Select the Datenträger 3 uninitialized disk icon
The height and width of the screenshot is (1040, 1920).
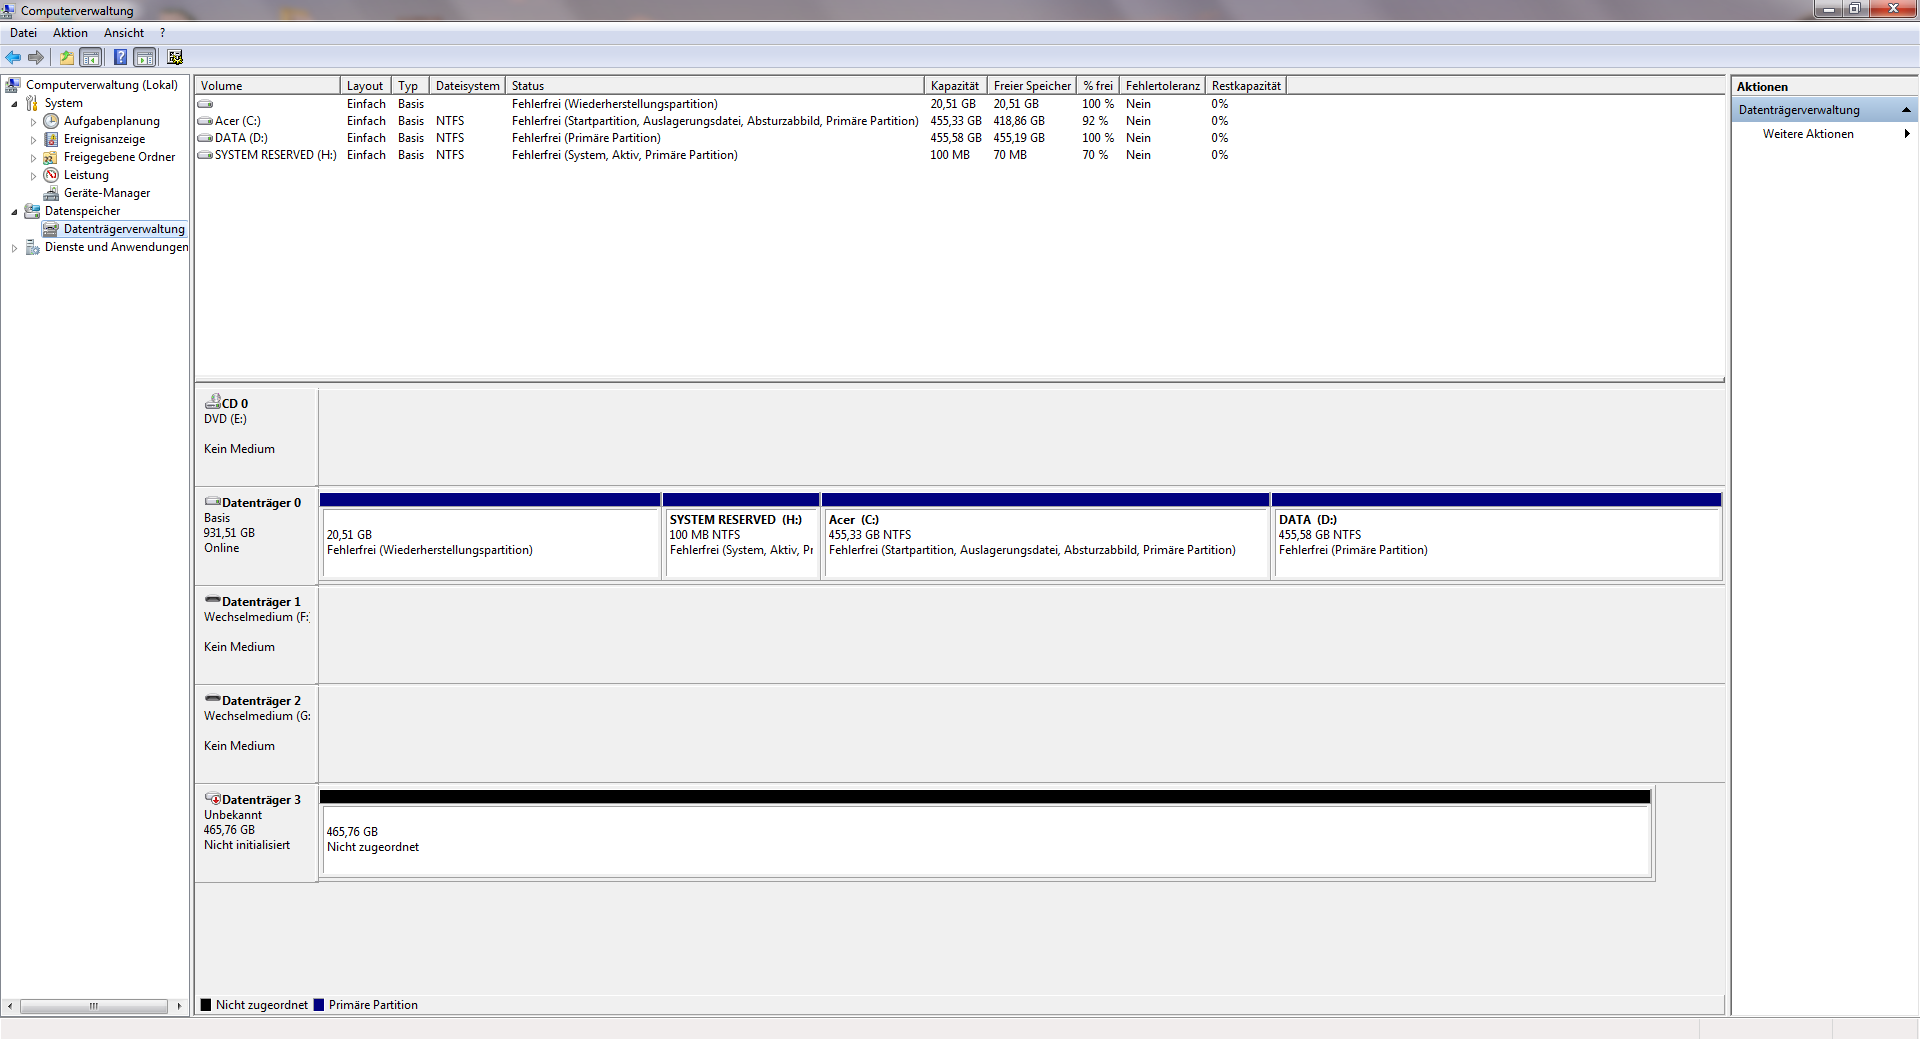213,799
